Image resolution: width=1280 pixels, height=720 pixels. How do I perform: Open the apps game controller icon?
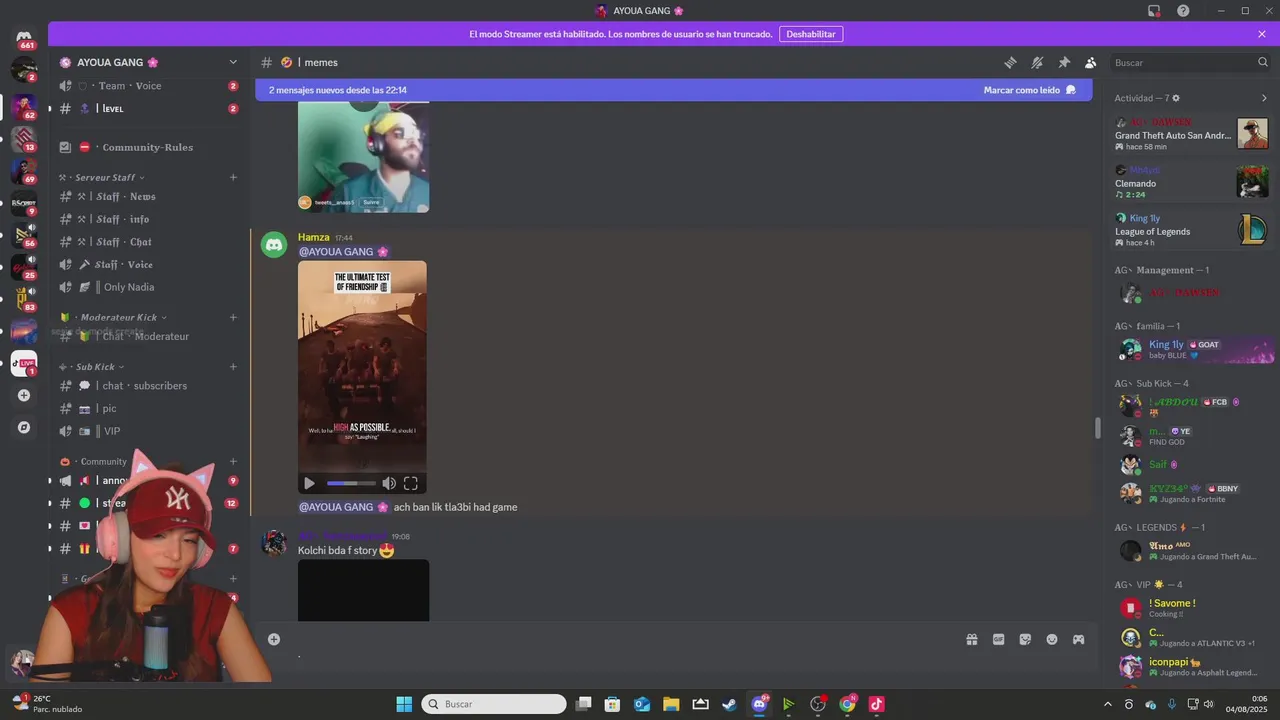1079,639
